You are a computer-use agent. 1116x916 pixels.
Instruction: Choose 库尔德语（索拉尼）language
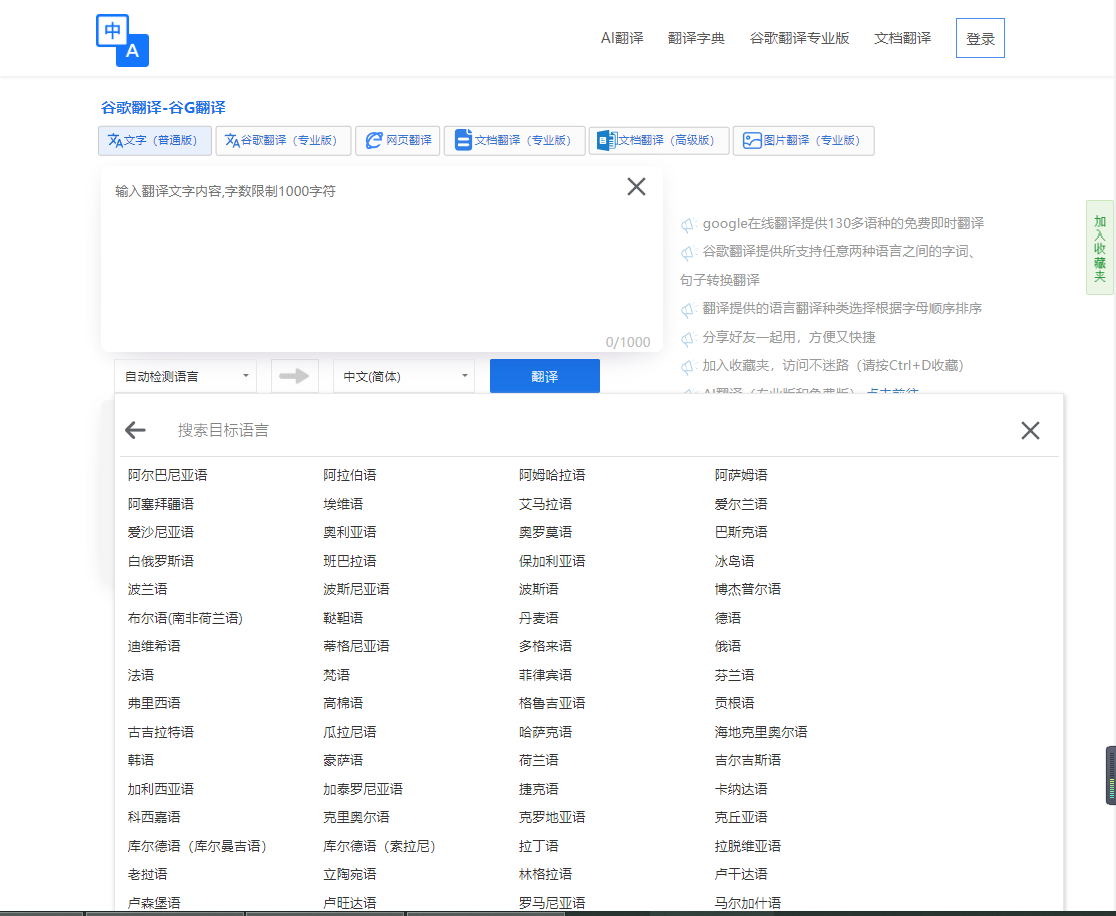(379, 846)
